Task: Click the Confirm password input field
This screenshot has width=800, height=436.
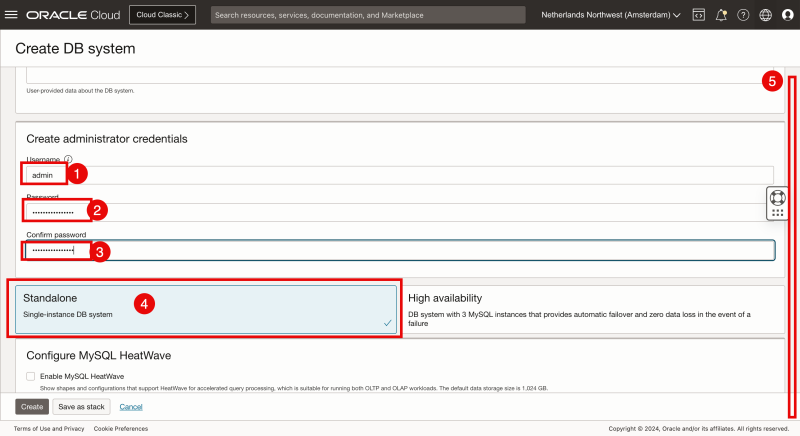Action: 401,250
